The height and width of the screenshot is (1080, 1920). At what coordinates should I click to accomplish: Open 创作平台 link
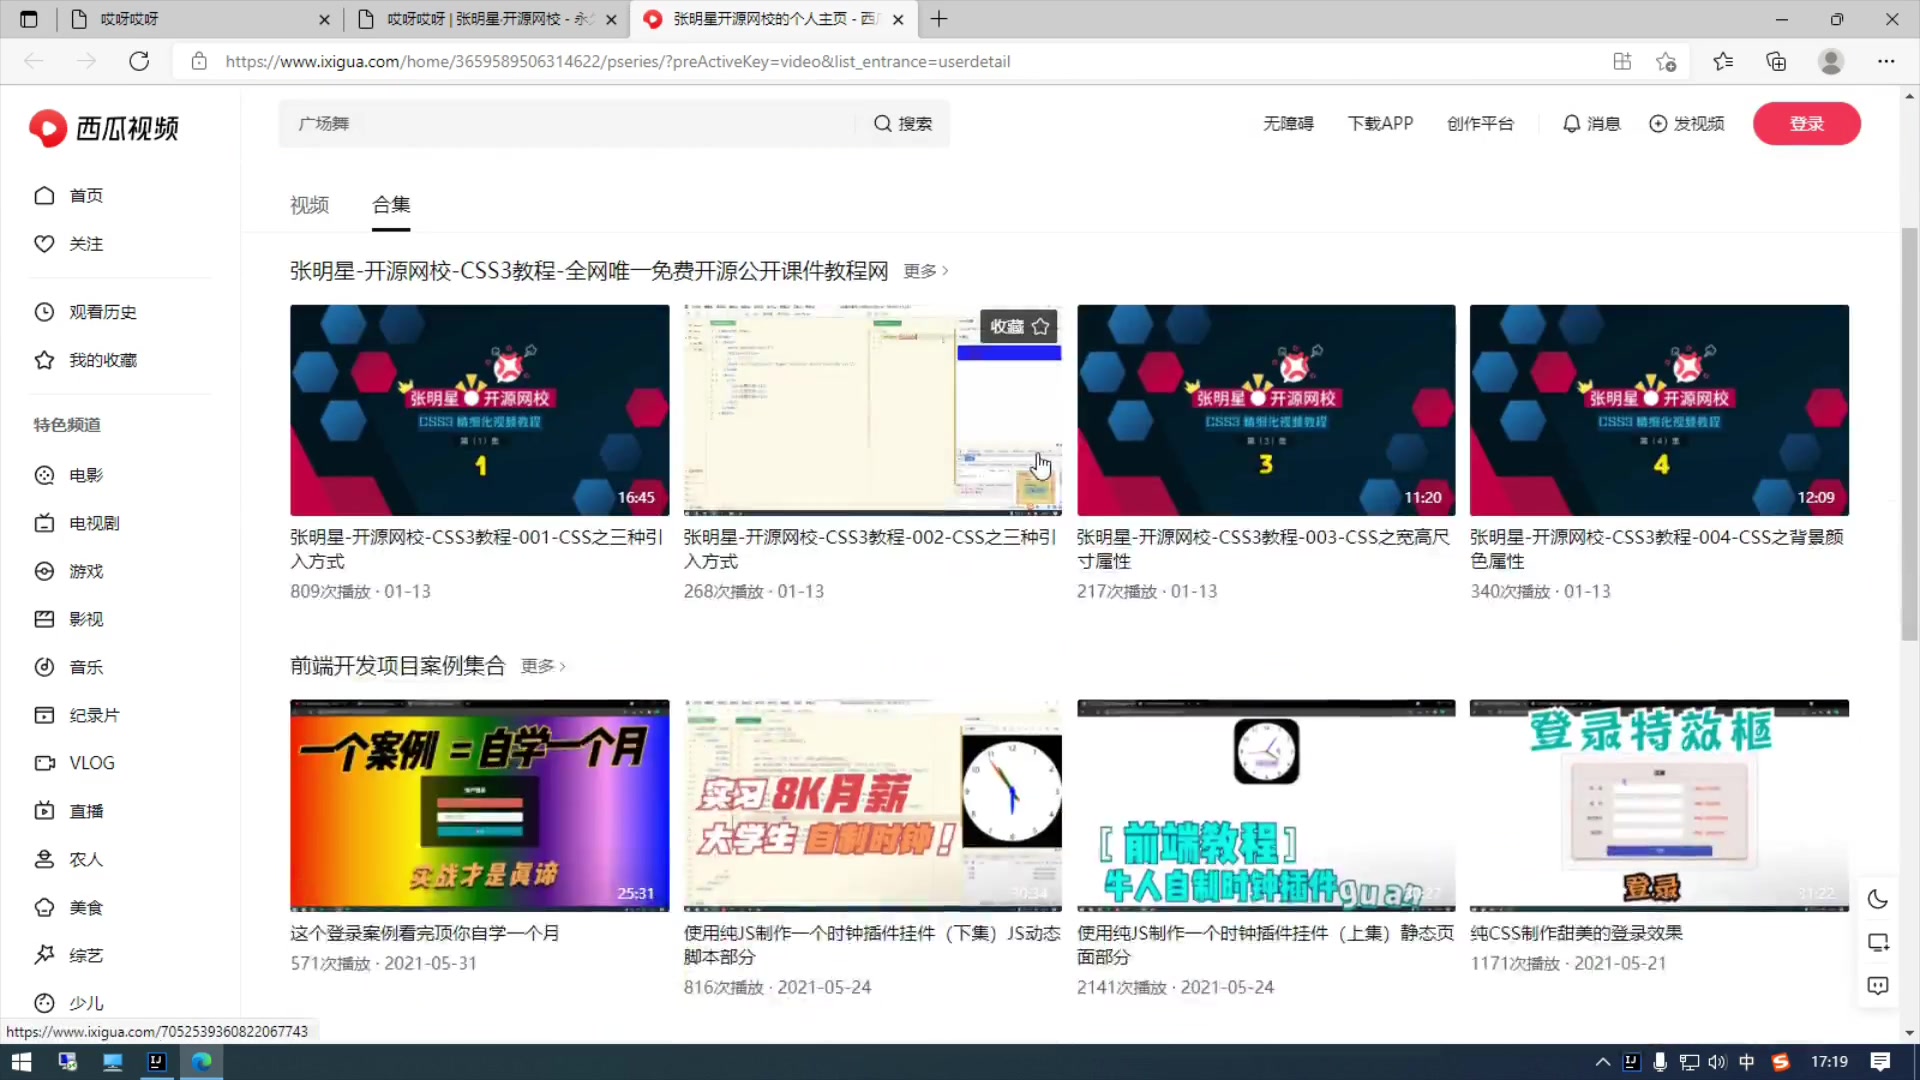coord(1480,124)
